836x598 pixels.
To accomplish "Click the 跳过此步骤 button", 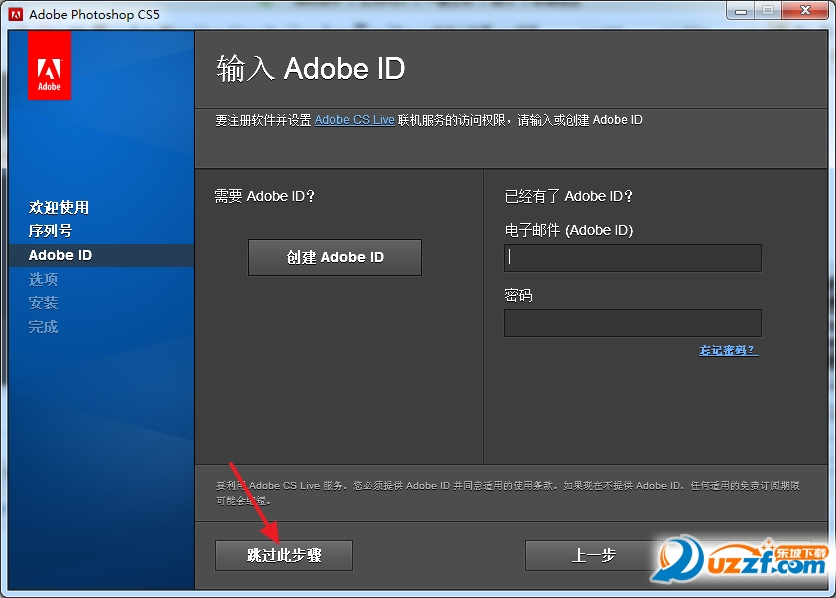I will 284,555.
